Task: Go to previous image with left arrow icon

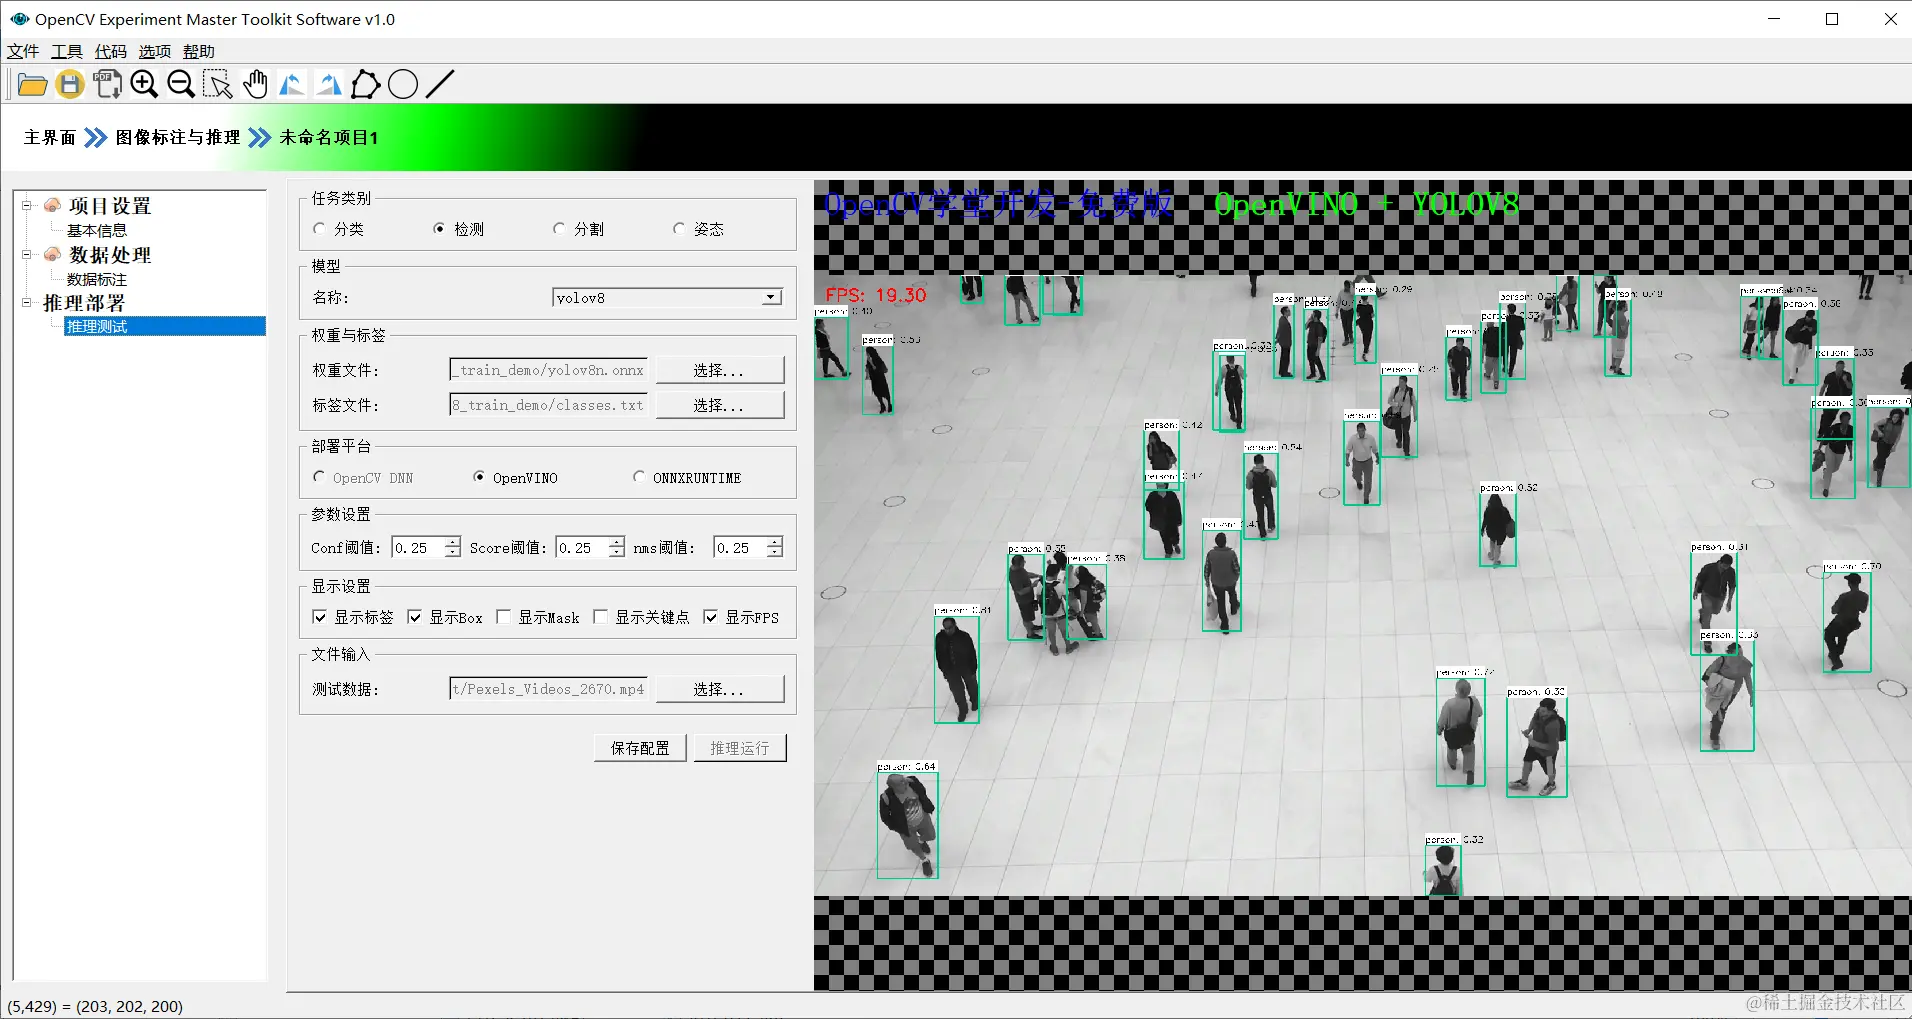Action: [x=292, y=85]
